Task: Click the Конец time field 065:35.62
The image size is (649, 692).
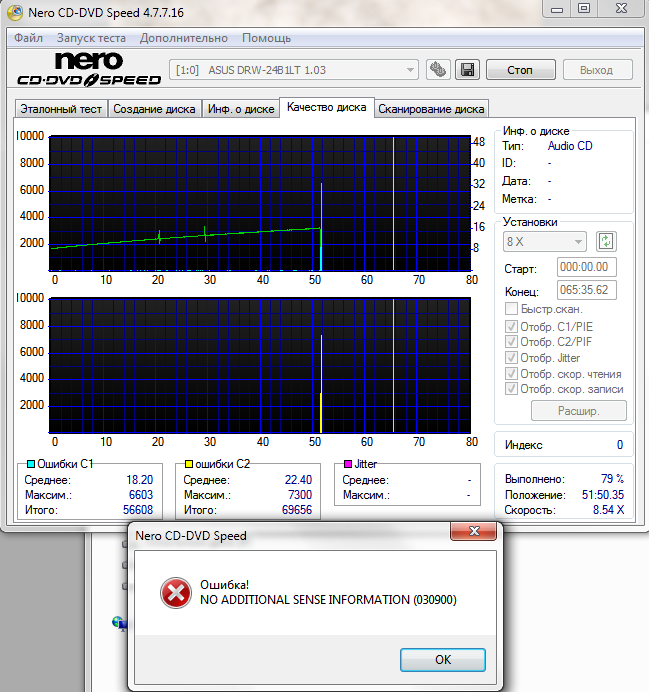Action: tap(586, 290)
